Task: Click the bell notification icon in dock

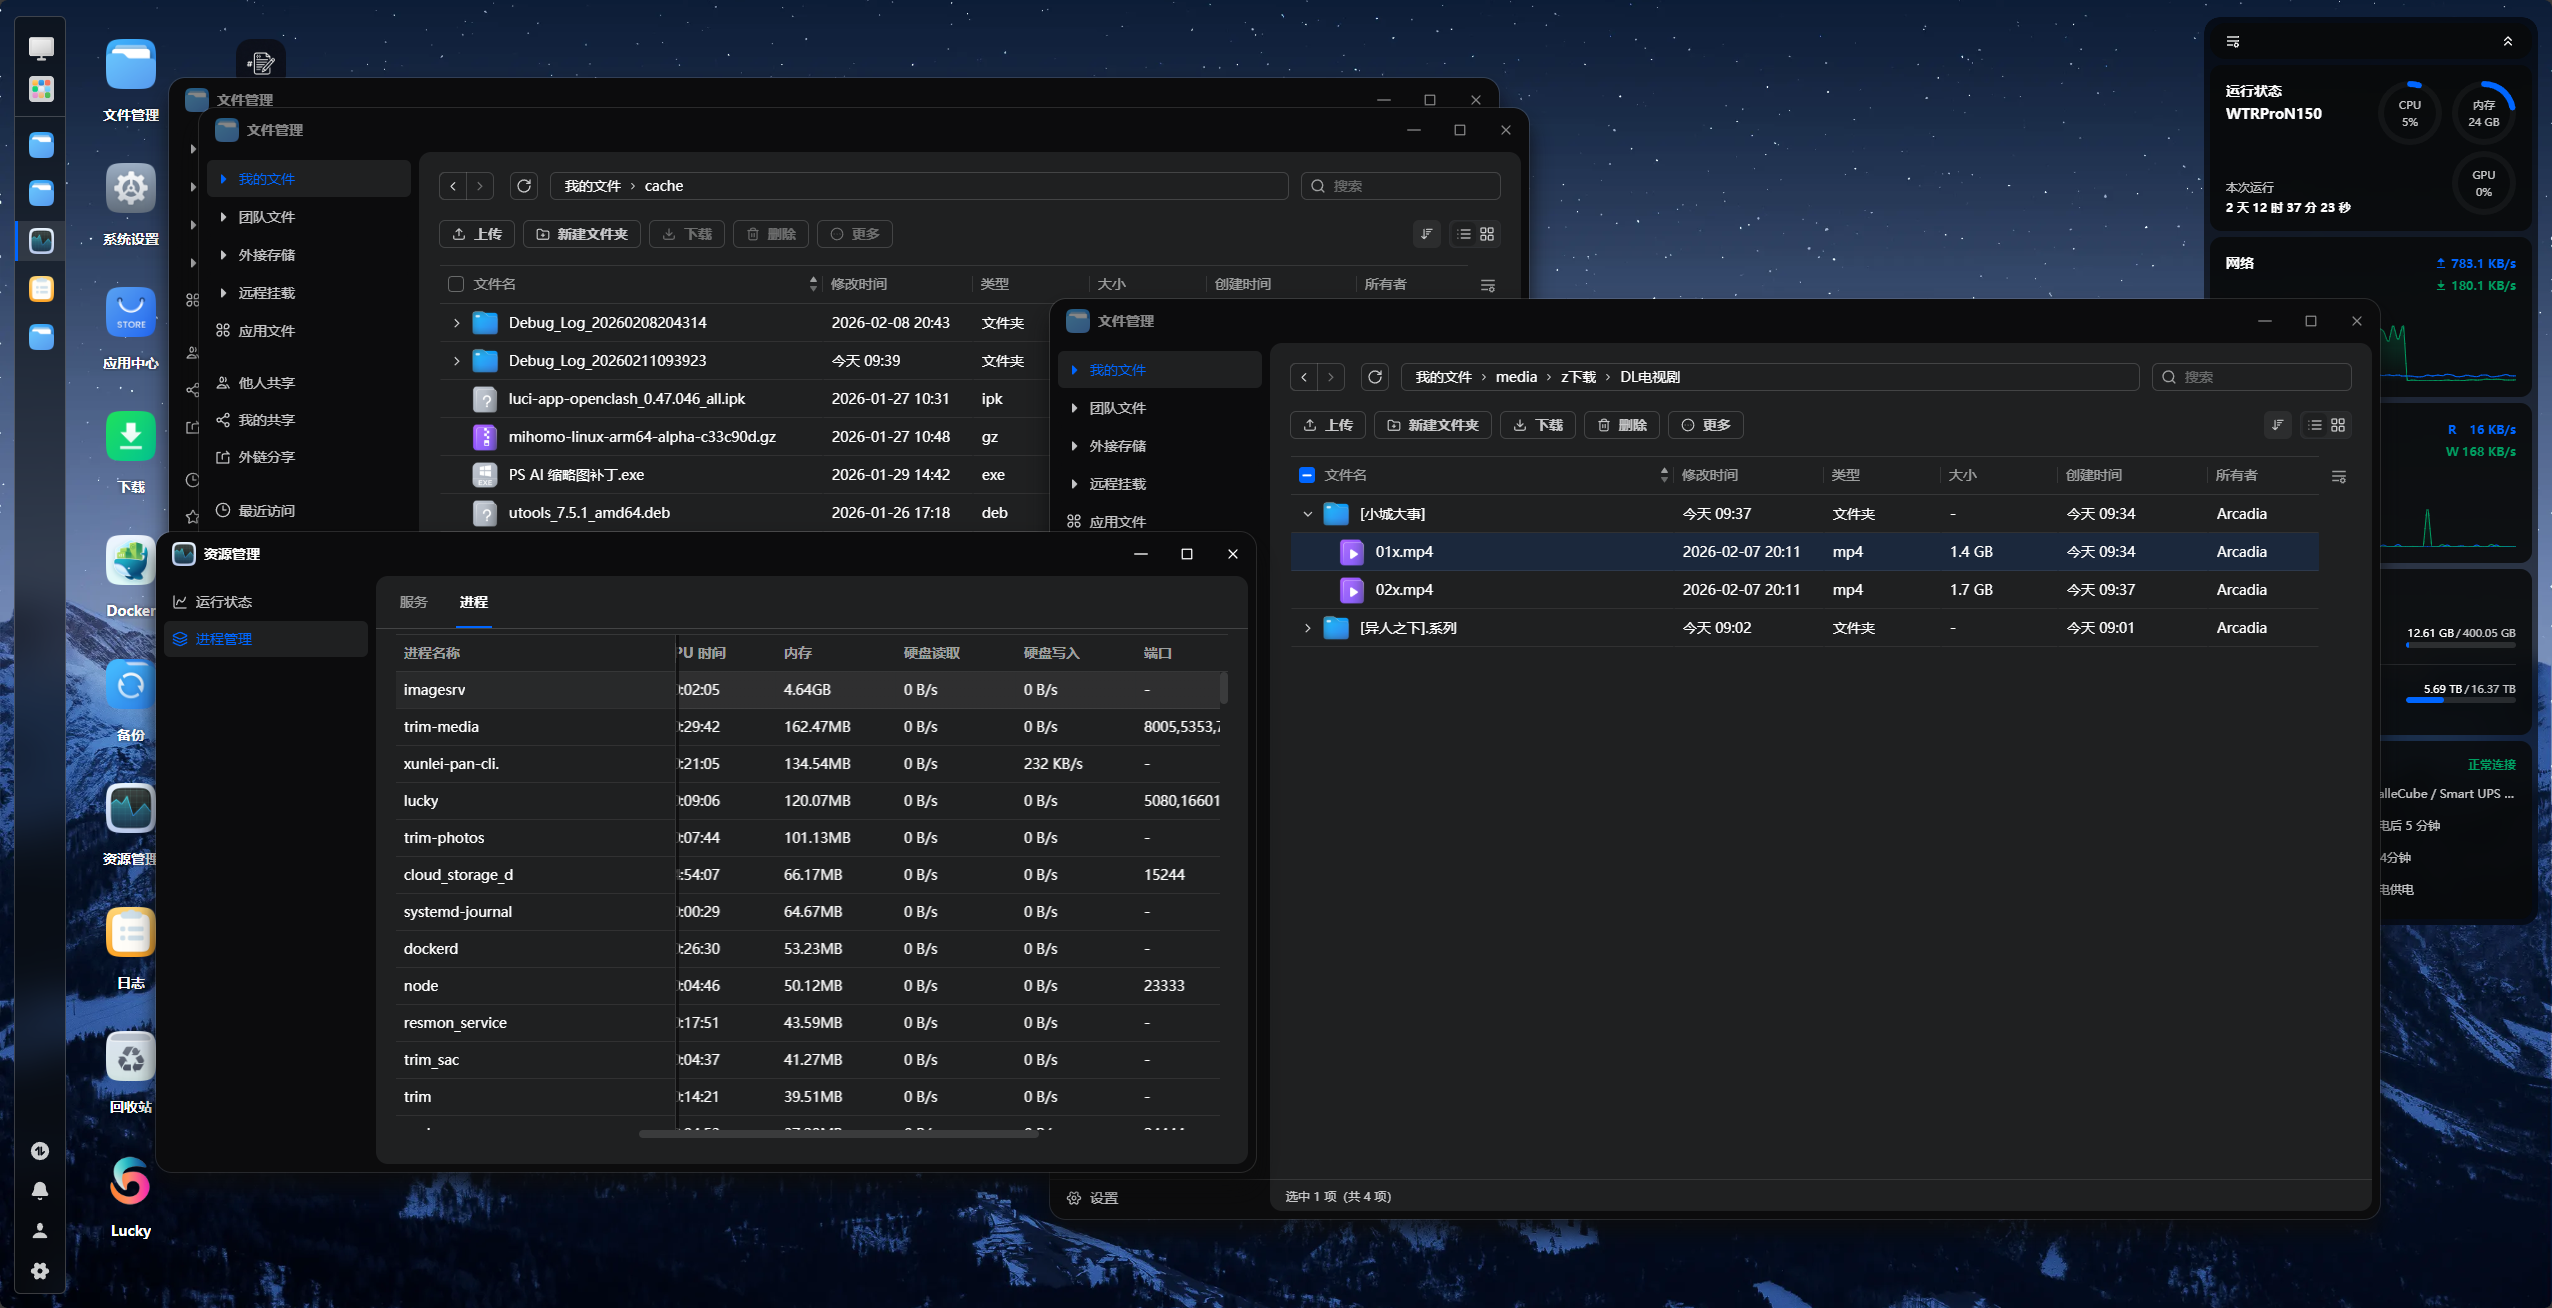Action: [x=40, y=1191]
